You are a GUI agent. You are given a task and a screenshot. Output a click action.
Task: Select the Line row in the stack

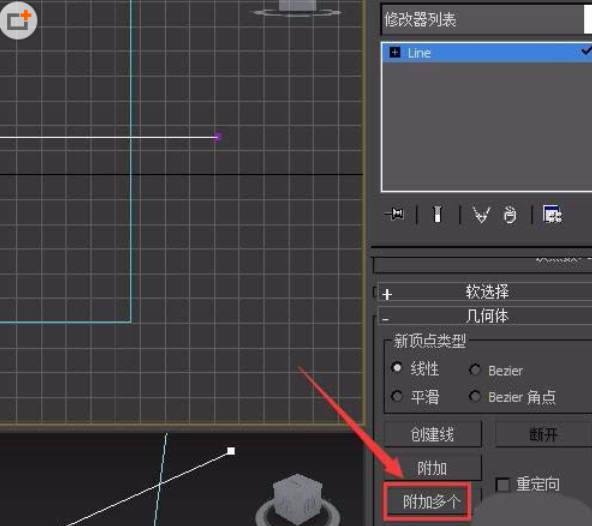tap(487, 52)
